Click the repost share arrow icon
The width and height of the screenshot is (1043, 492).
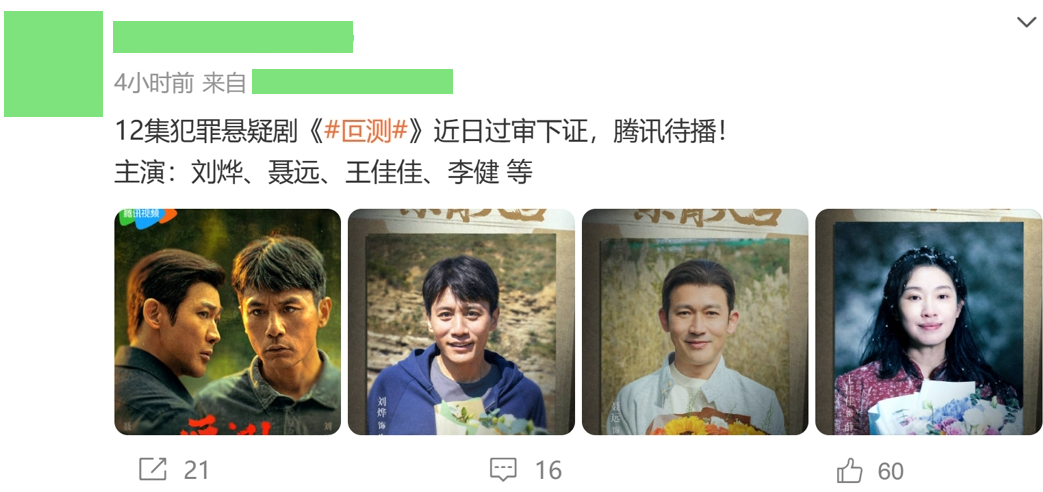[x=152, y=469]
